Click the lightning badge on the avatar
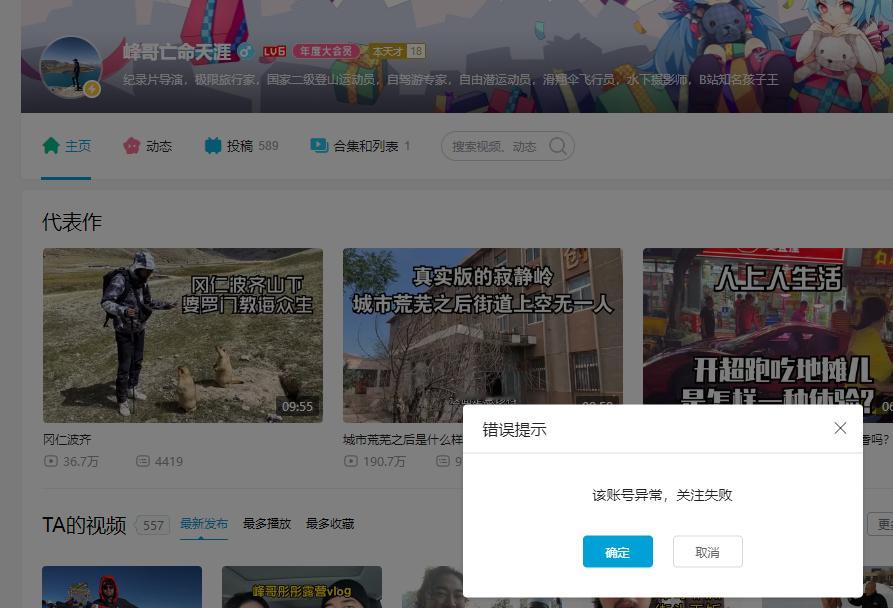 [92, 89]
